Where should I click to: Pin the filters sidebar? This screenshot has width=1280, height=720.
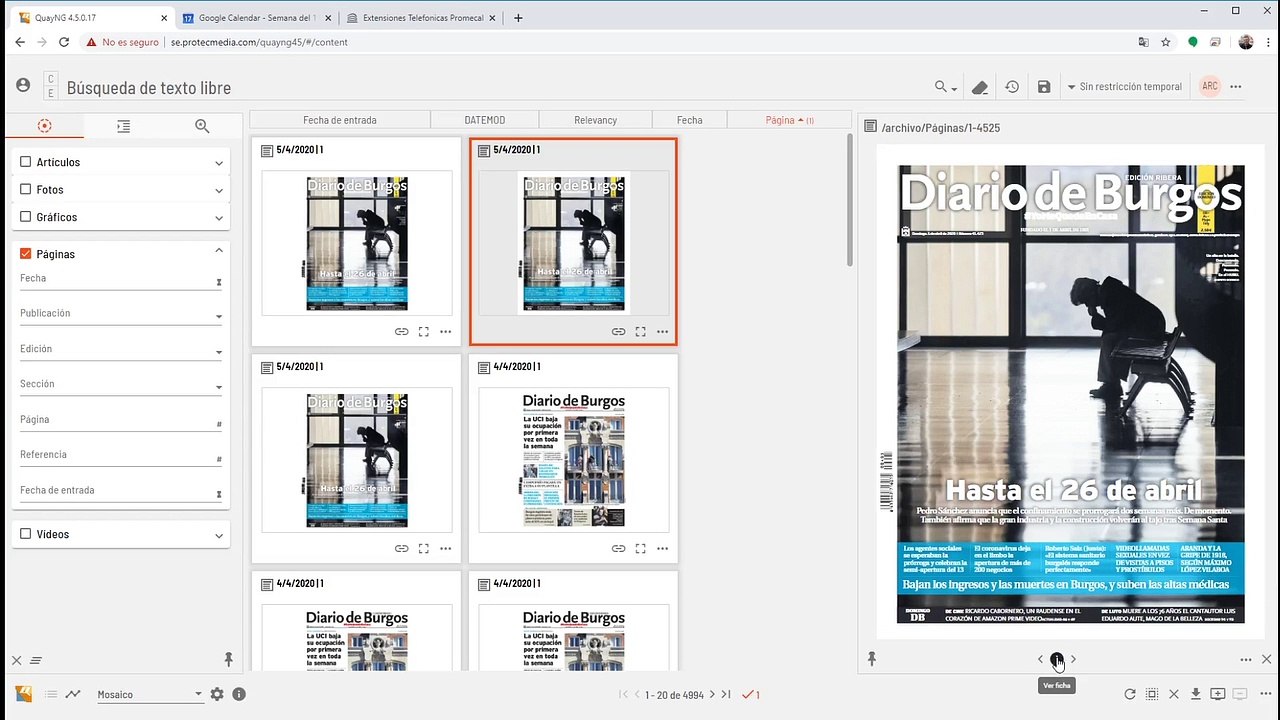coord(228,659)
